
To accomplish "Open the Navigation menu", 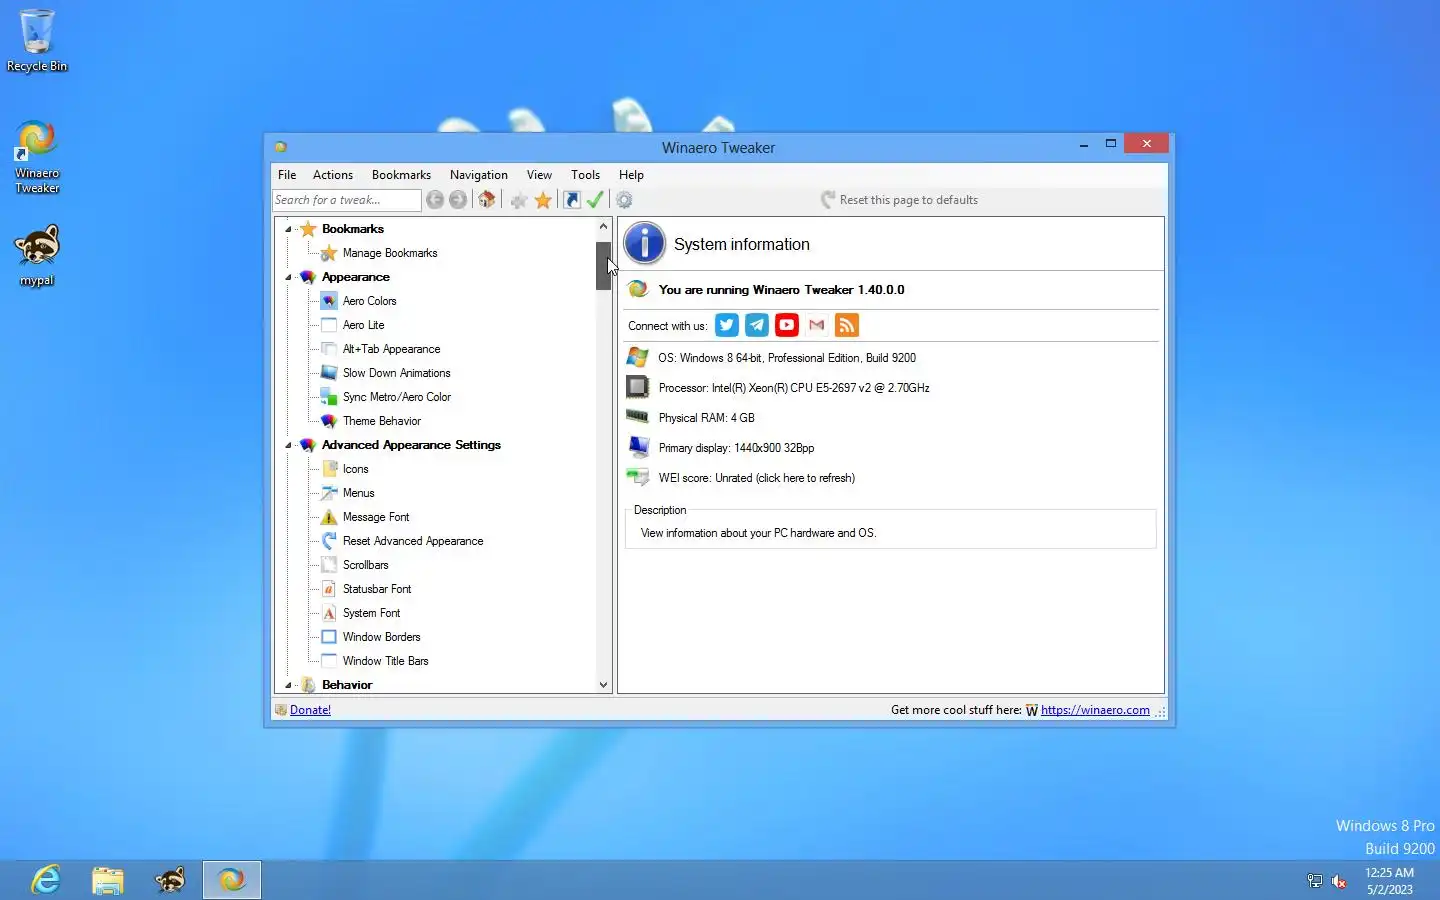I will (x=478, y=175).
